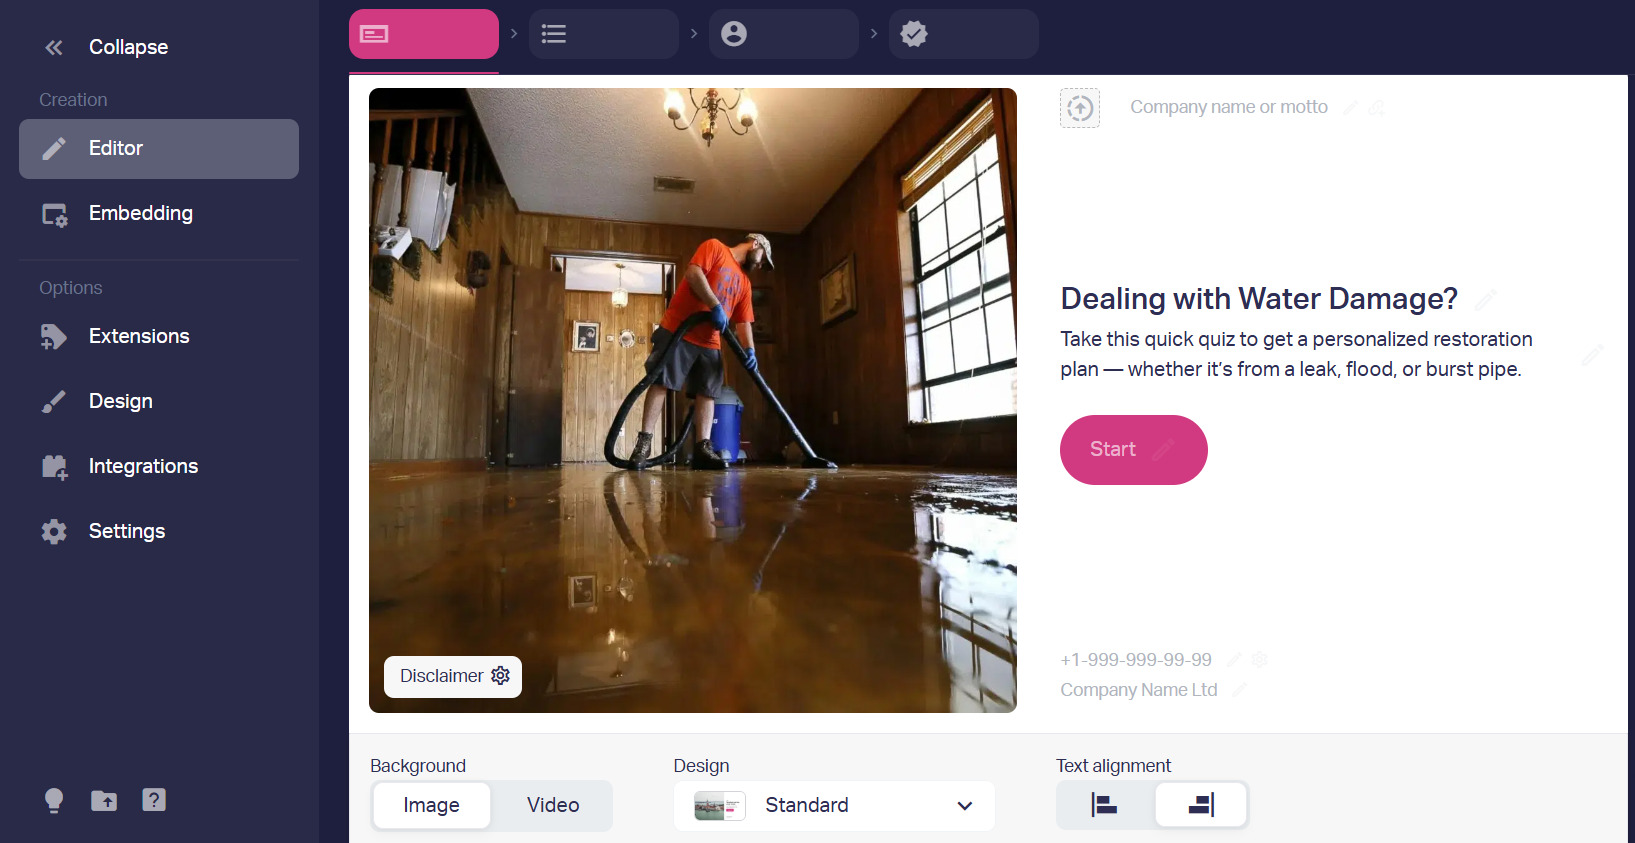Collapse the sidebar with double-arrow icon
This screenshot has width=1635, height=843.
point(54,47)
